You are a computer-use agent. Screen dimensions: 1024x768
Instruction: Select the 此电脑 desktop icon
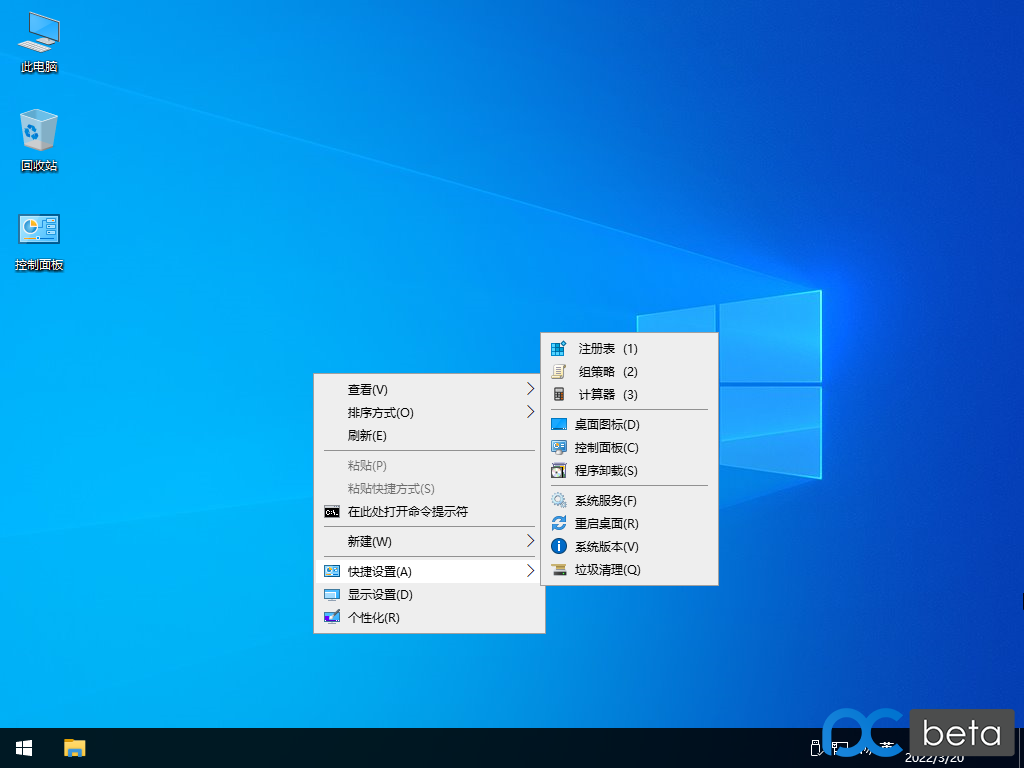(39, 42)
